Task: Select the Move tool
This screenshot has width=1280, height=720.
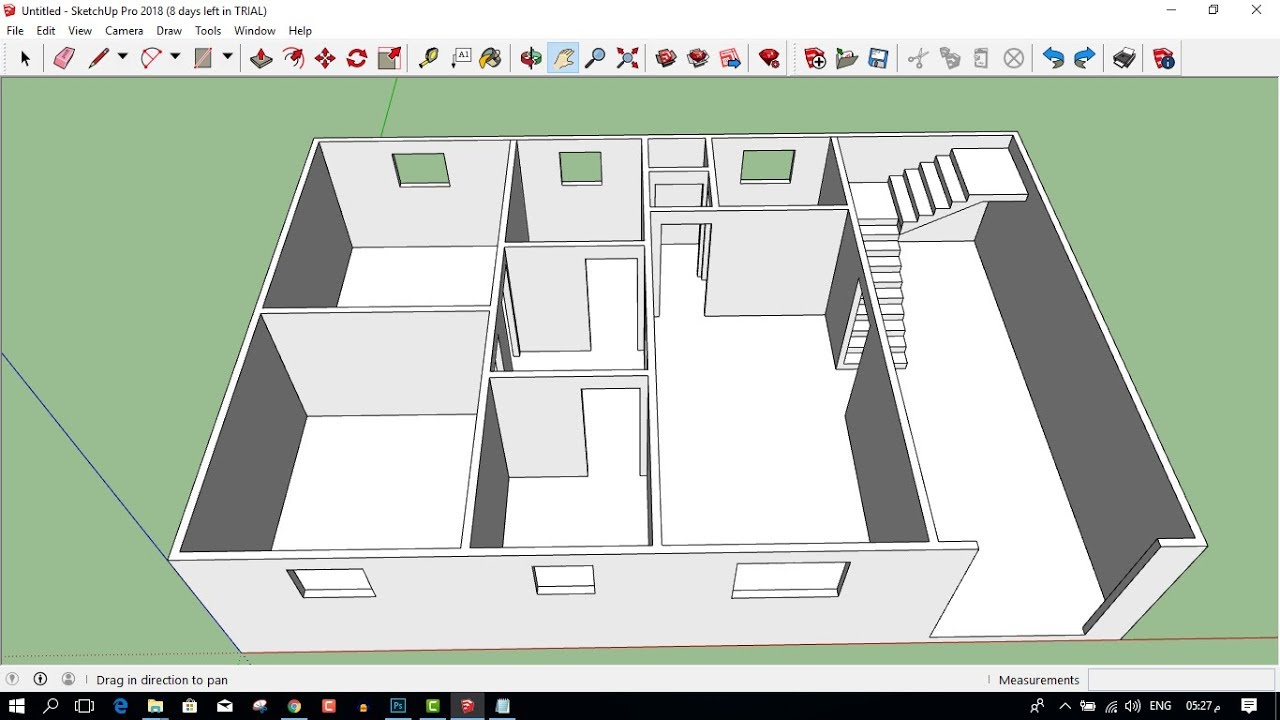Action: 325,59
